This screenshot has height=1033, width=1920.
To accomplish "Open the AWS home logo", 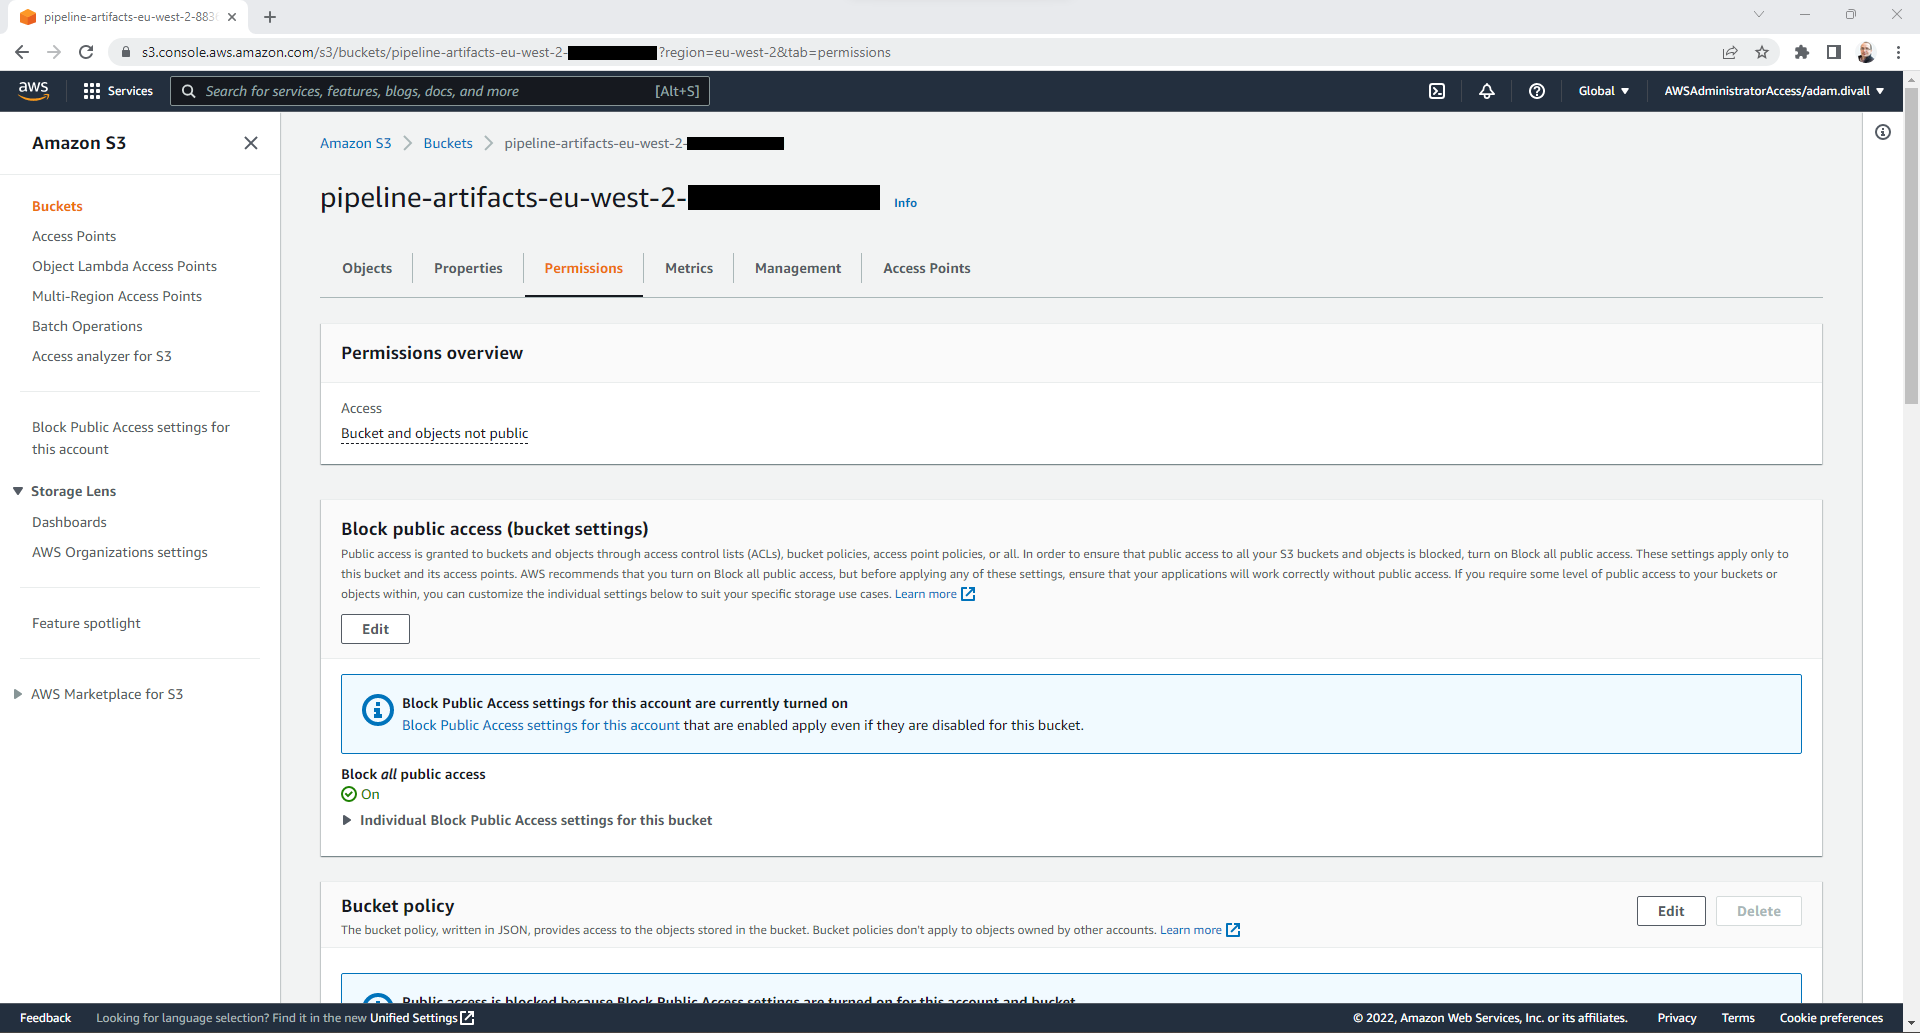I will [34, 90].
